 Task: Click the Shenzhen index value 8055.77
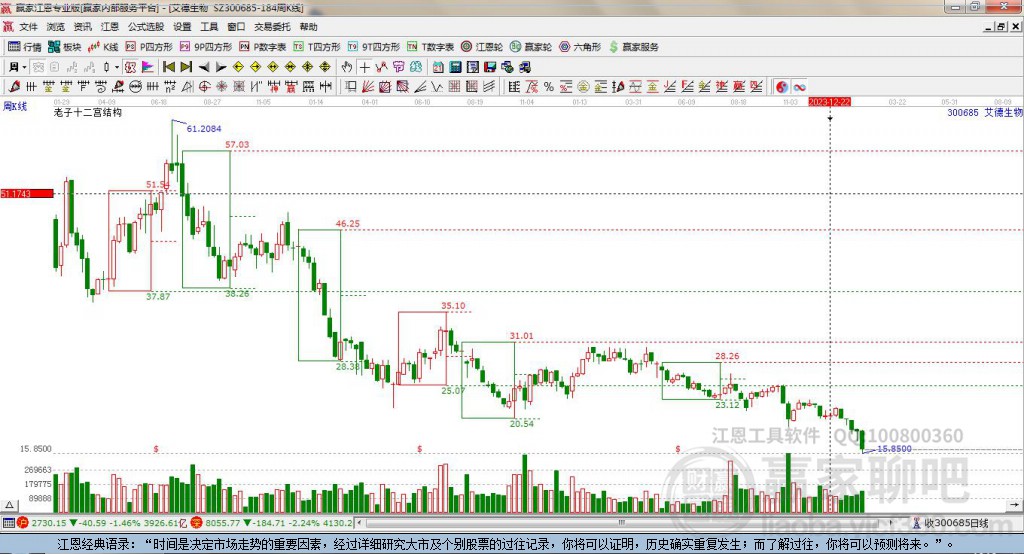[223, 523]
